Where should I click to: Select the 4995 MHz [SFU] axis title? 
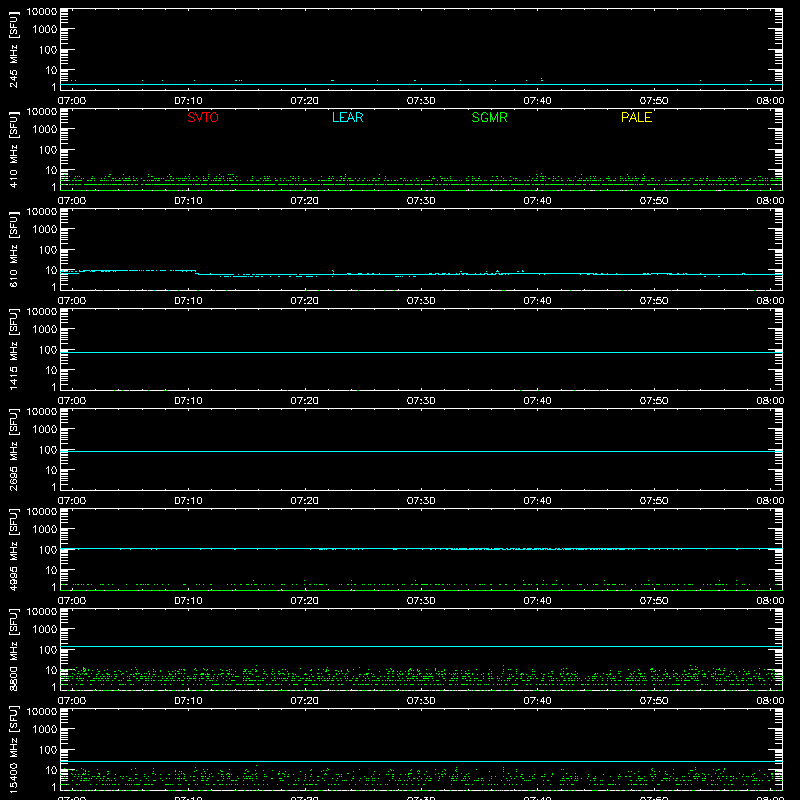click(13, 549)
